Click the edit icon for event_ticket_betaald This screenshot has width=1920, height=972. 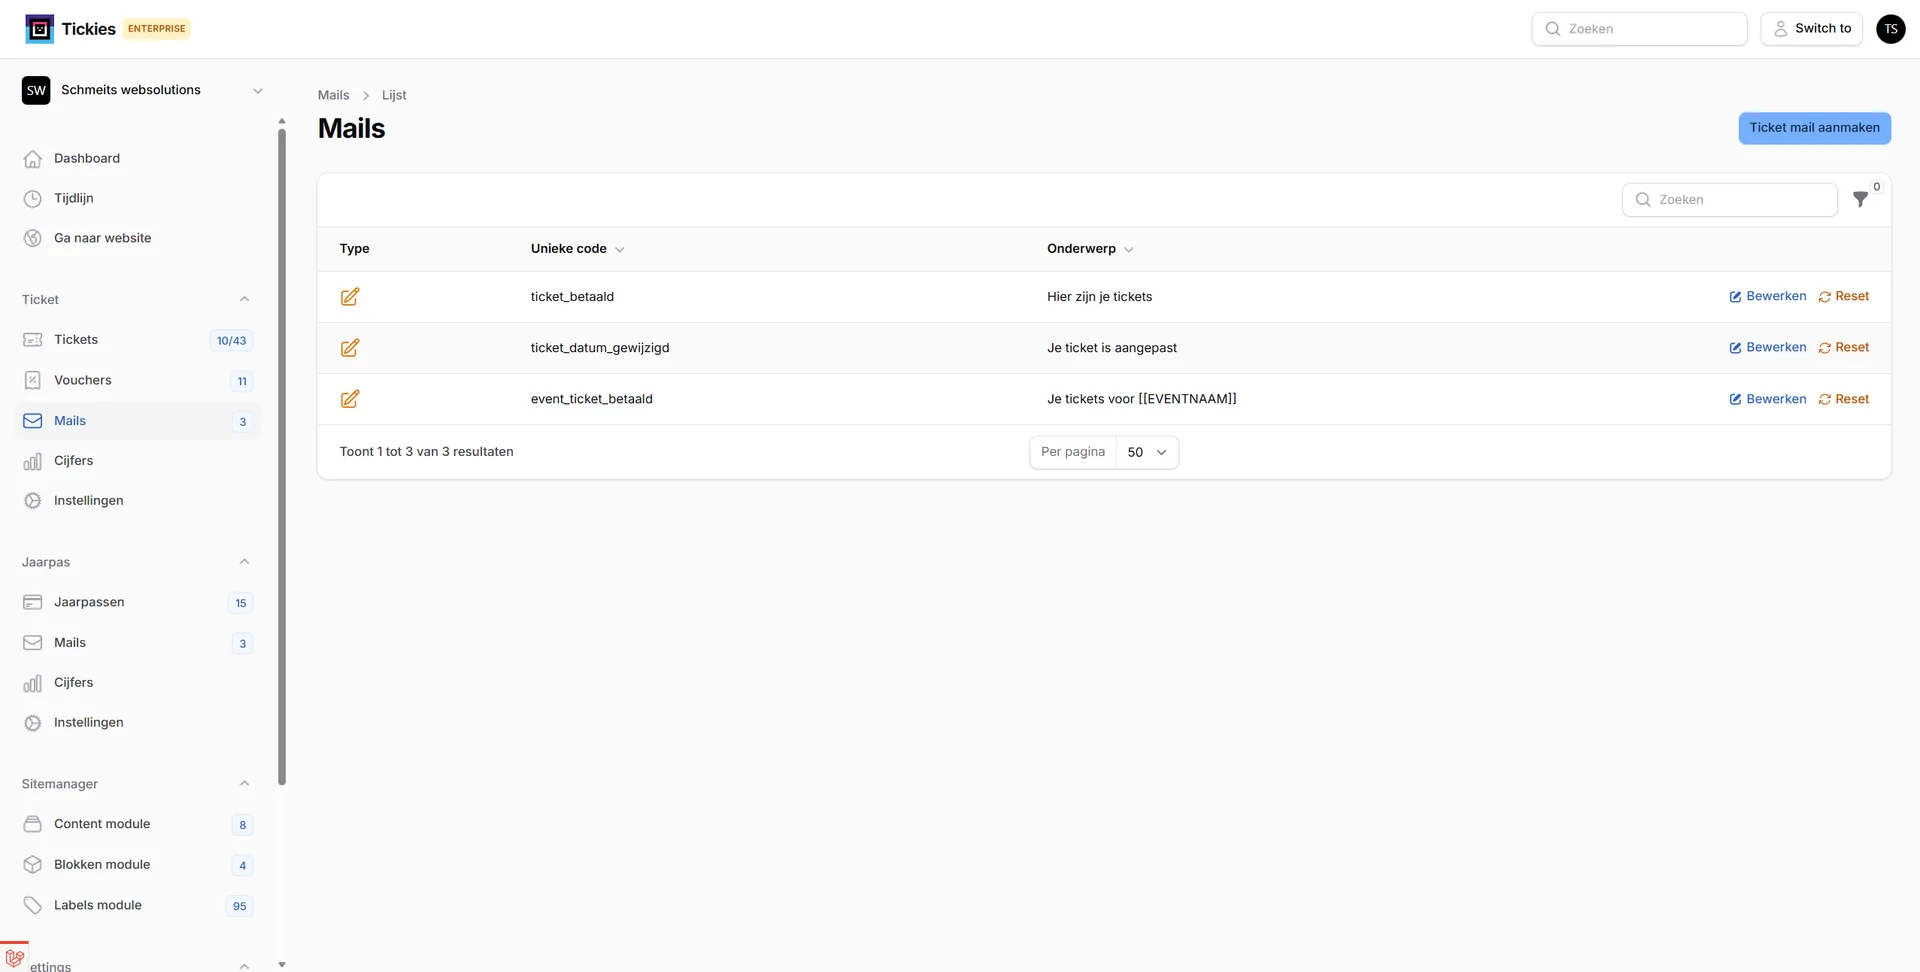coord(349,398)
